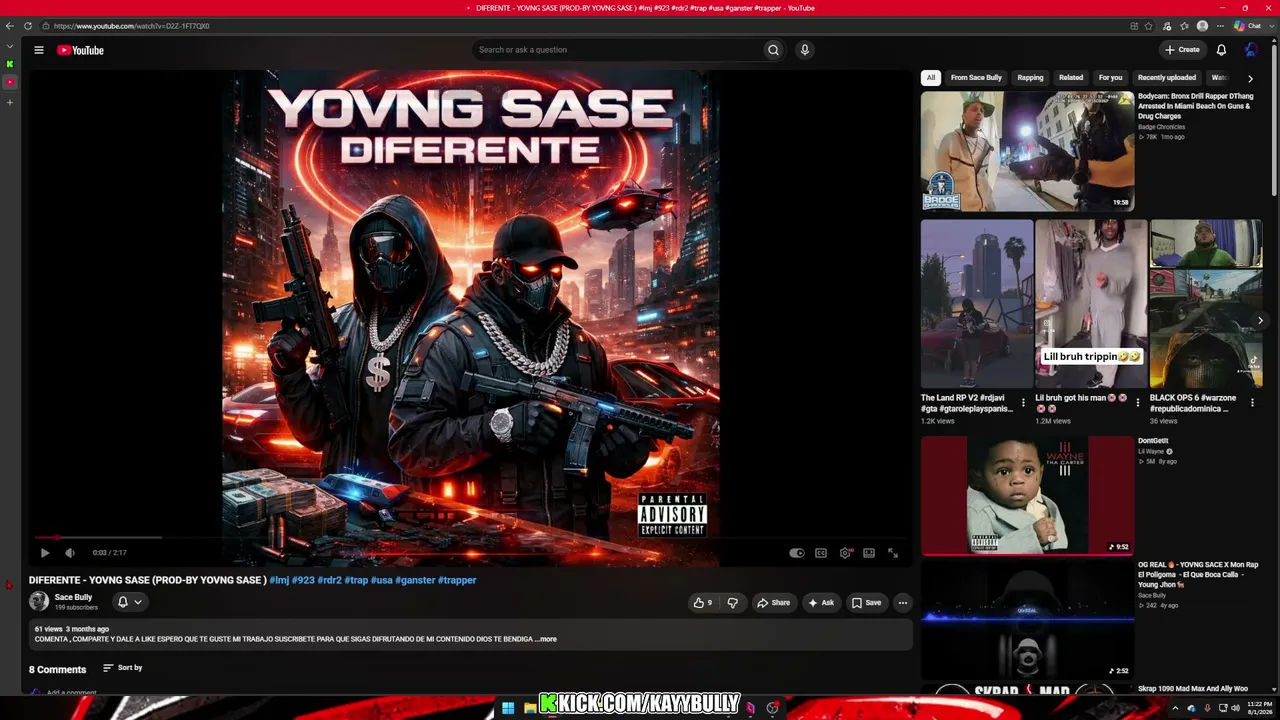
Task: Open the Bodycam Bronx Drill Rapper video thumbnail
Action: 1027,151
